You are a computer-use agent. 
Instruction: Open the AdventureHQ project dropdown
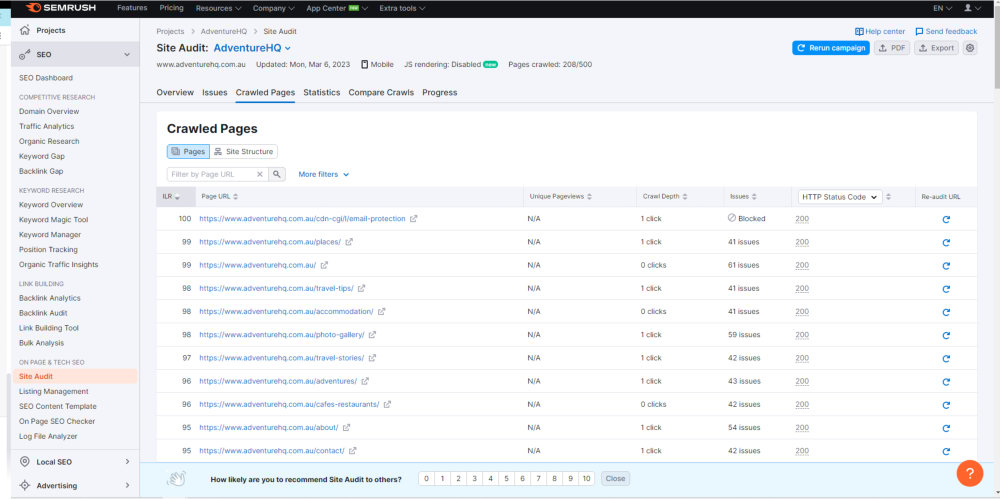click(x=252, y=48)
